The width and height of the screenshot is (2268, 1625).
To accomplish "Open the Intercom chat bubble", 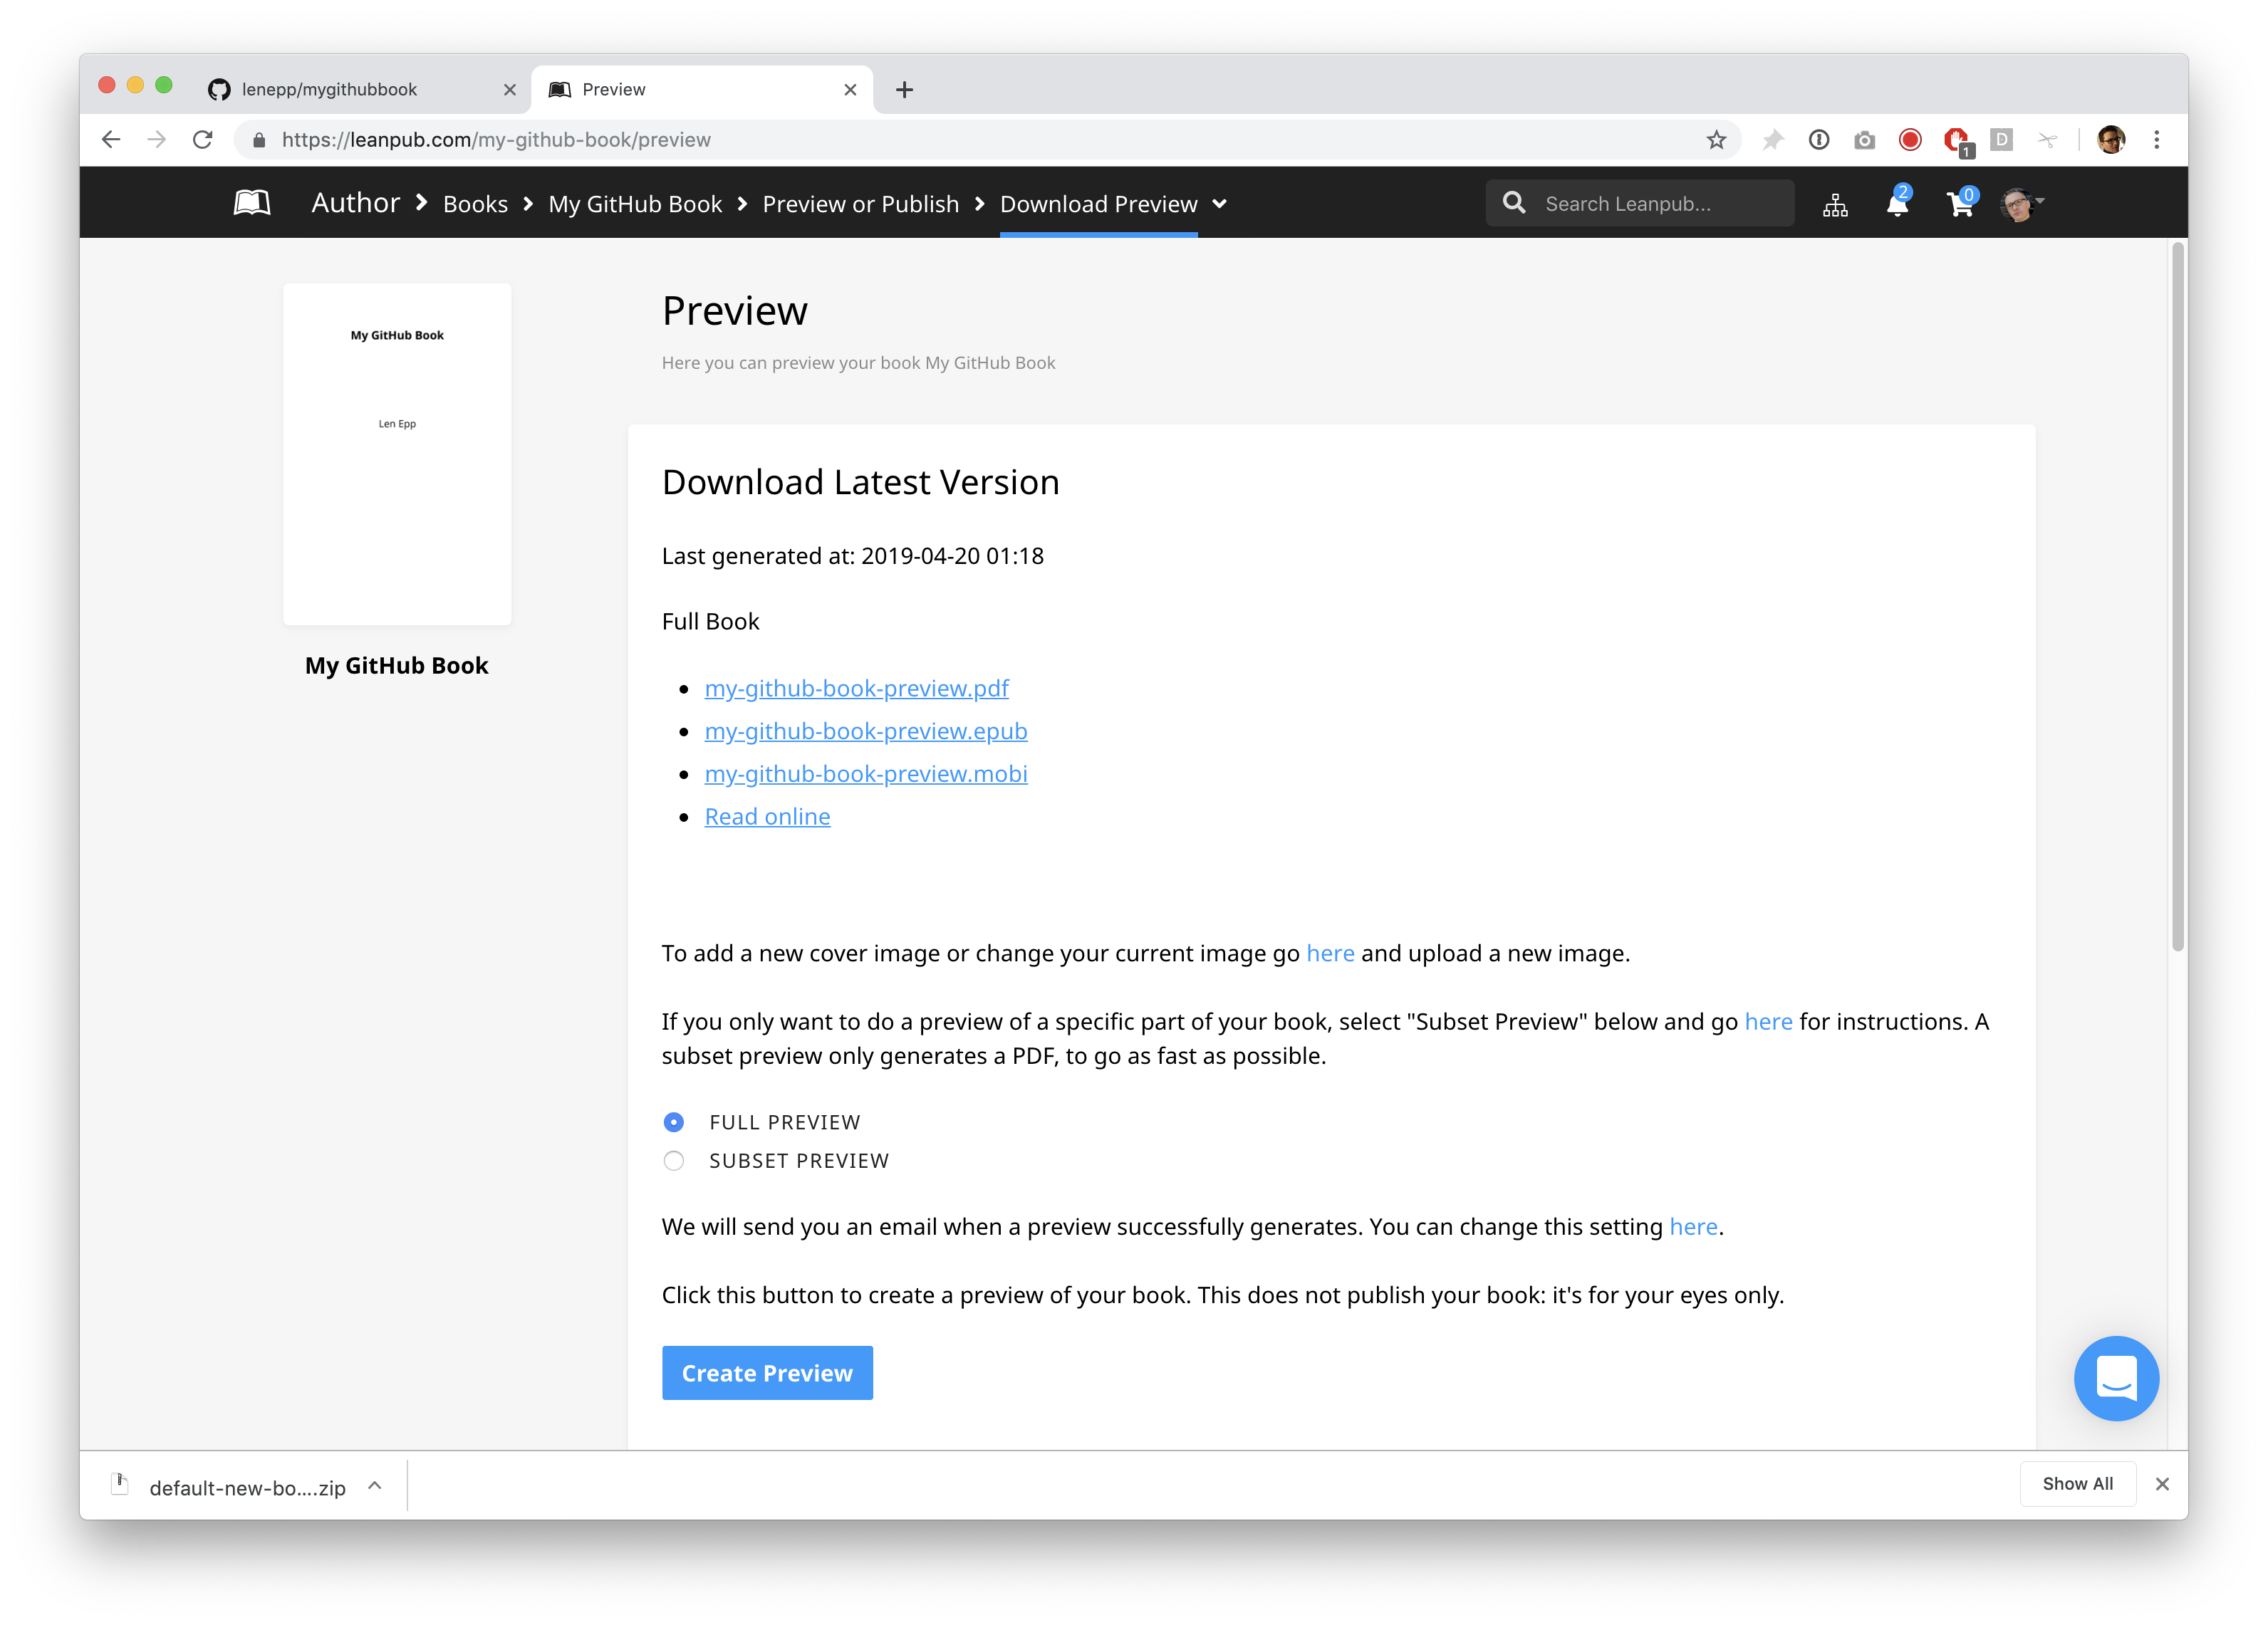I will pos(2116,1378).
